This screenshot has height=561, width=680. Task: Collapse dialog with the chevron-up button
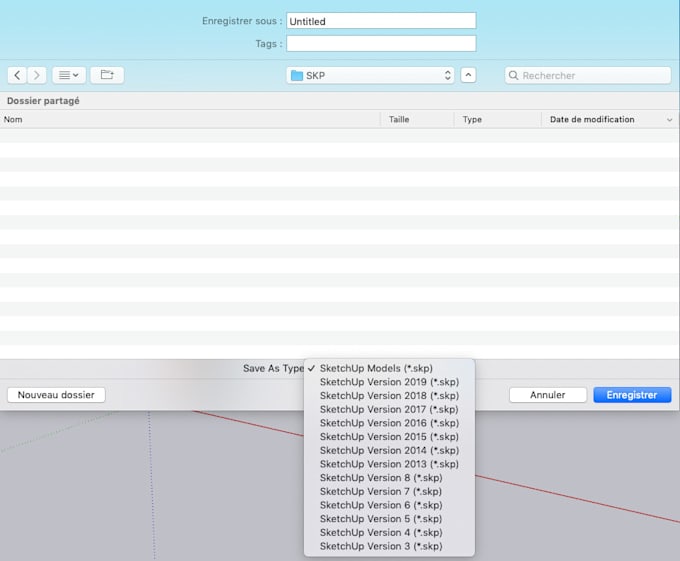468,75
